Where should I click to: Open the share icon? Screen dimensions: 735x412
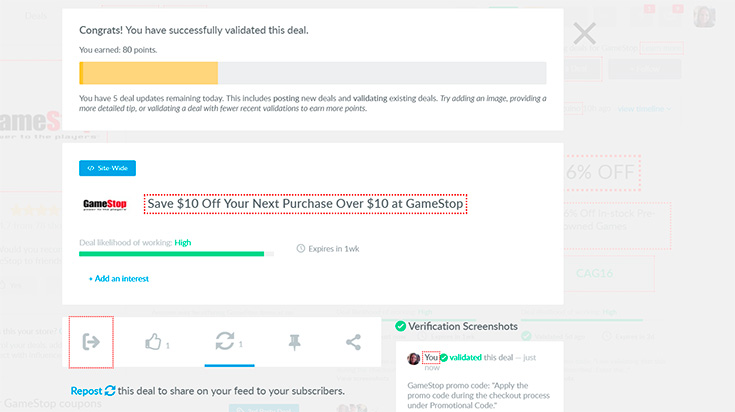(353, 342)
